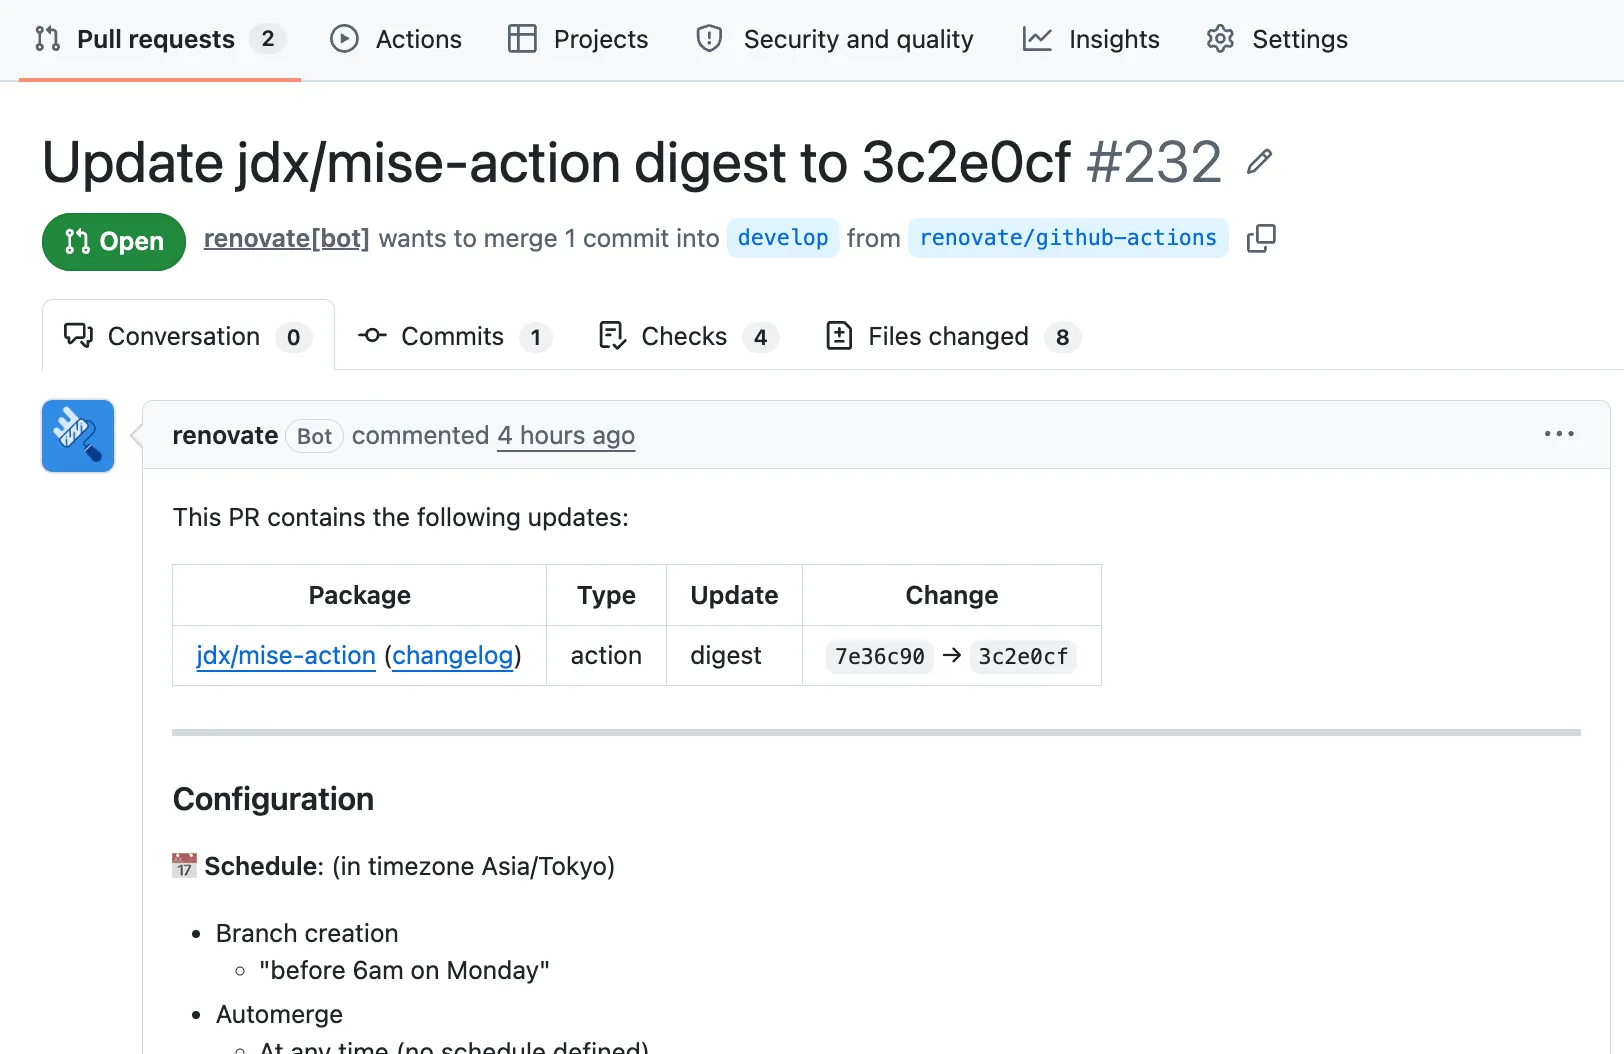Click the Conversation count badge
This screenshot has width=1624, height=1054.
293,337
